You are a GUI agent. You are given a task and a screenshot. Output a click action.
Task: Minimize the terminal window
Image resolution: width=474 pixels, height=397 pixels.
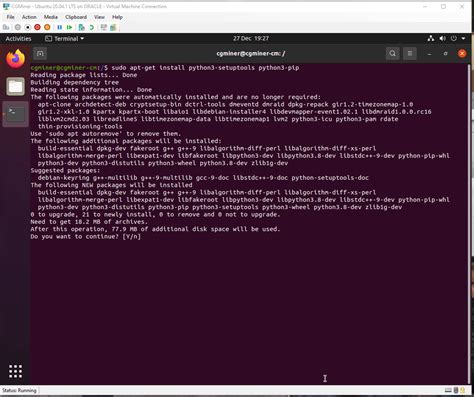point(429,54)
